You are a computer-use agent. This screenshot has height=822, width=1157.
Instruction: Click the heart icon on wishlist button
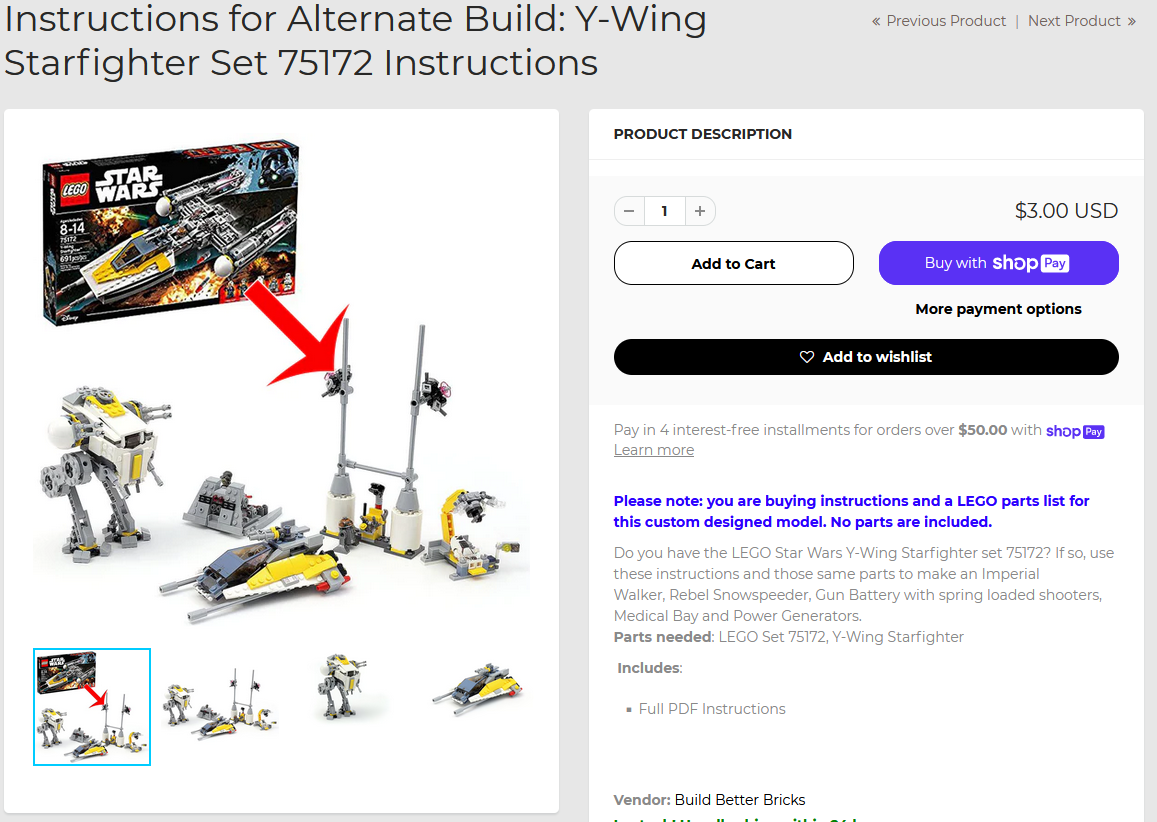click(807, 357)
